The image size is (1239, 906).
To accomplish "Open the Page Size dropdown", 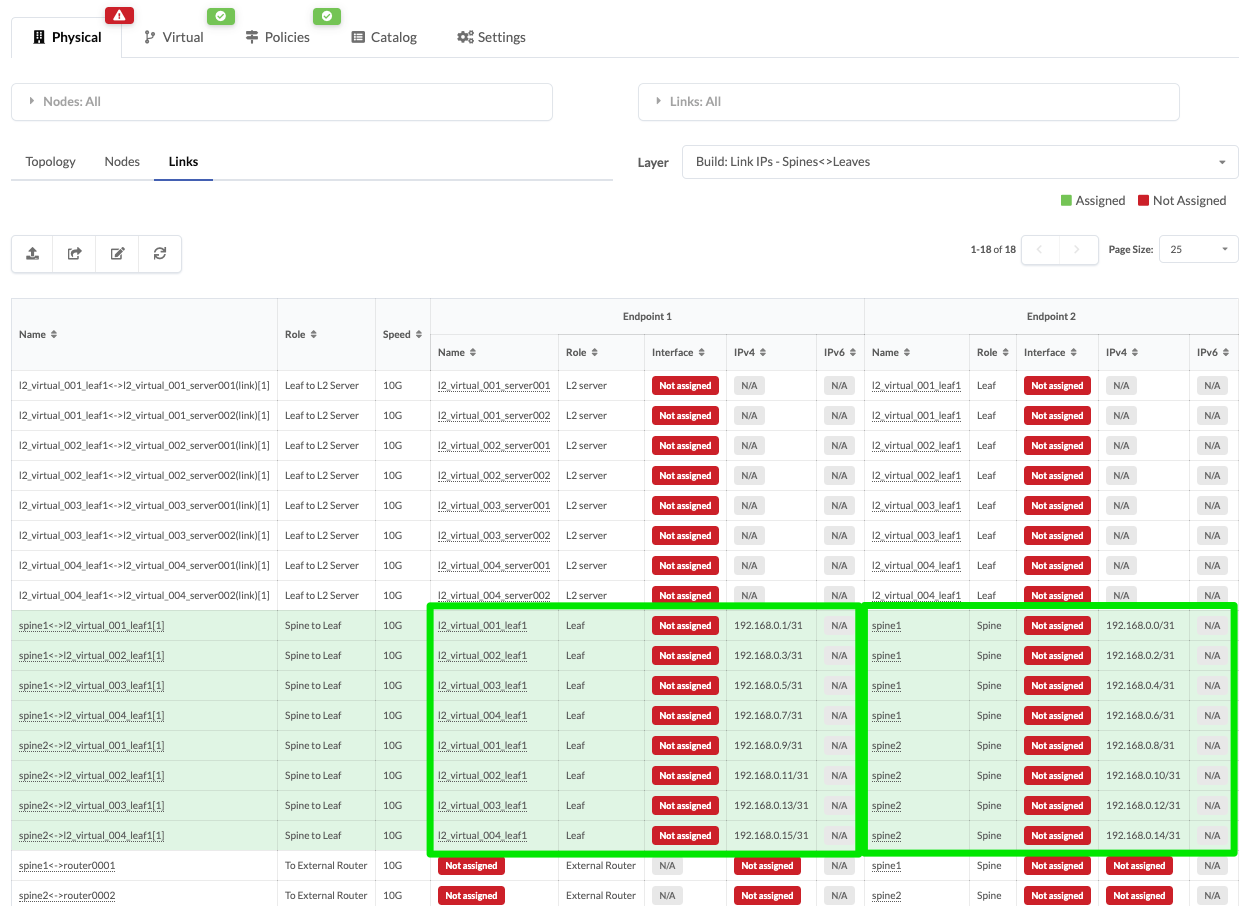I will coord(1198,250).
